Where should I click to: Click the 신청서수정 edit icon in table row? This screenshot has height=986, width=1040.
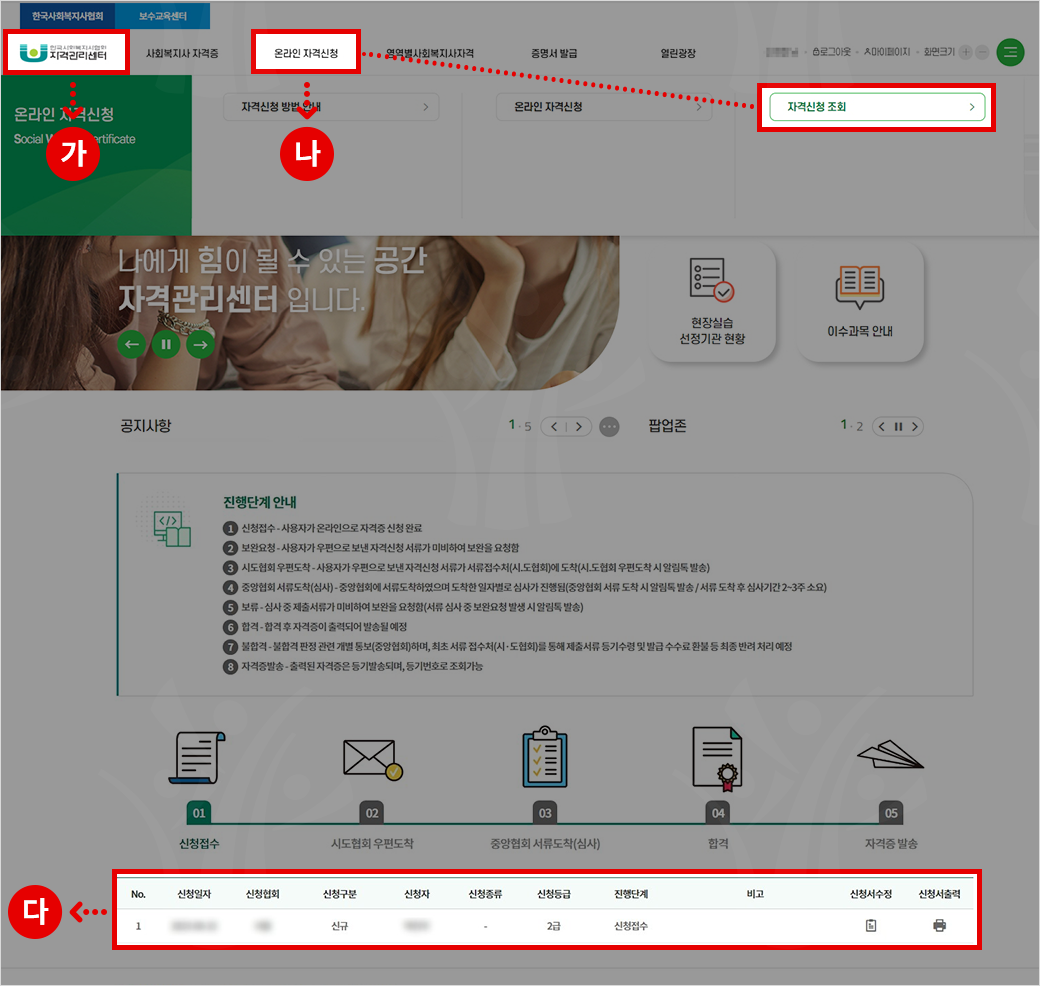point(870,926)
